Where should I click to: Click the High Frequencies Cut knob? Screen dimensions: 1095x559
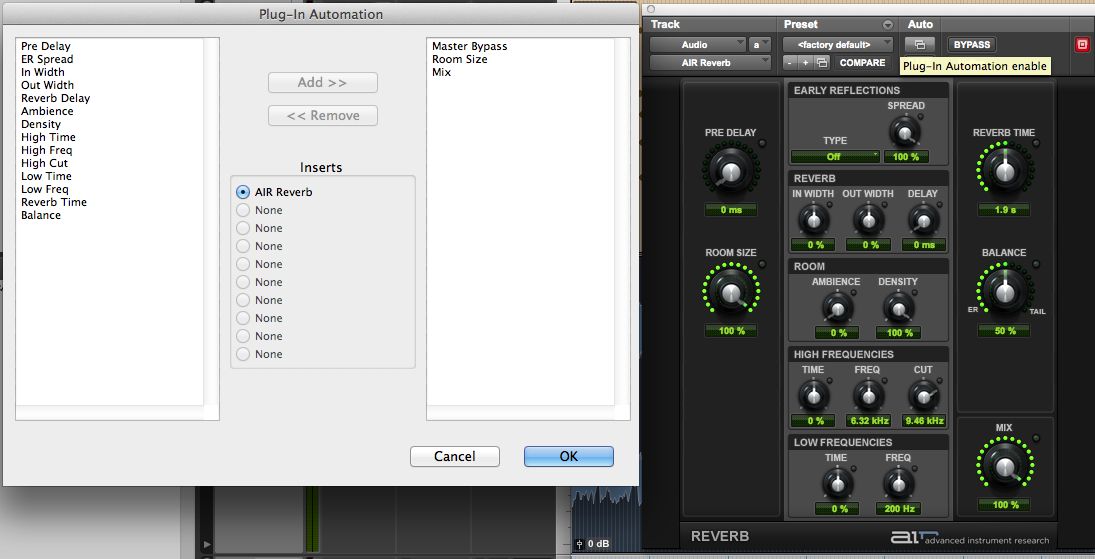pos(923,396)
